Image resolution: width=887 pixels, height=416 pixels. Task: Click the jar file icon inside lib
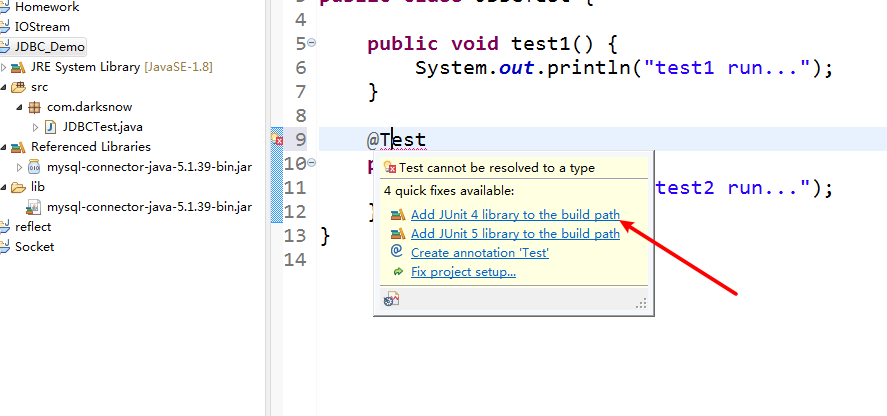[35, 207]
